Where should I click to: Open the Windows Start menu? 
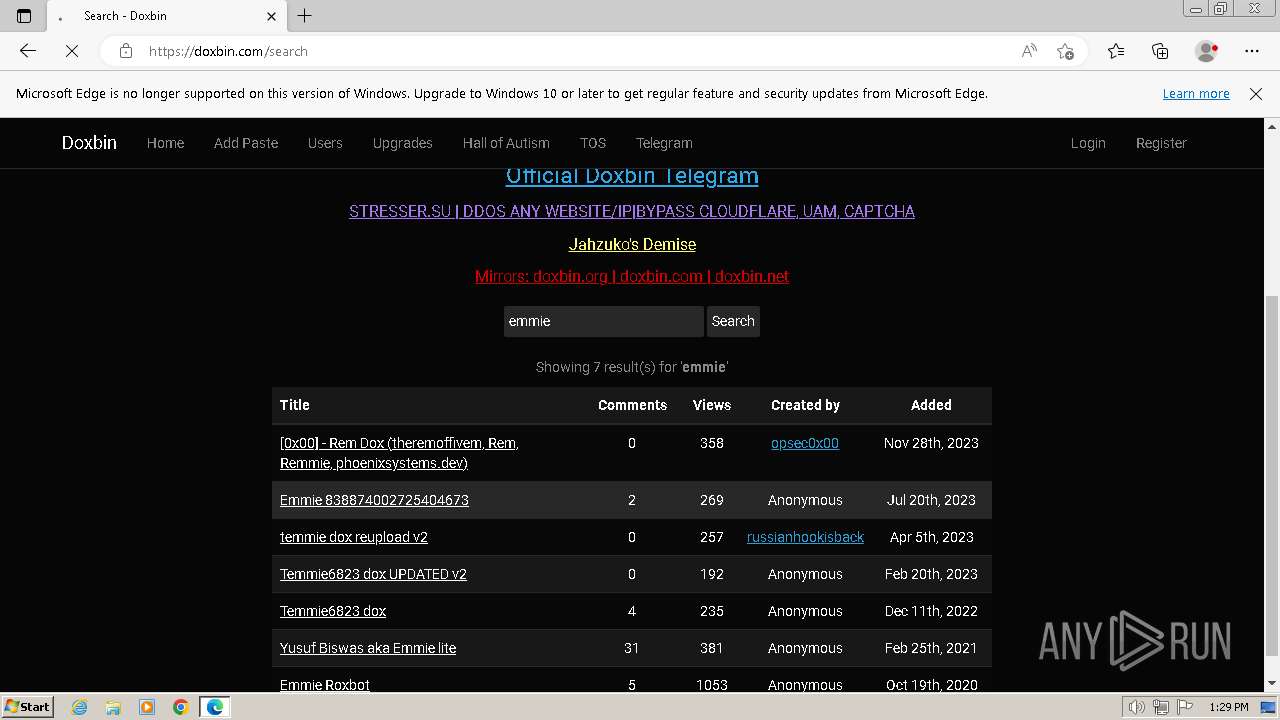[x=28, y=706]
